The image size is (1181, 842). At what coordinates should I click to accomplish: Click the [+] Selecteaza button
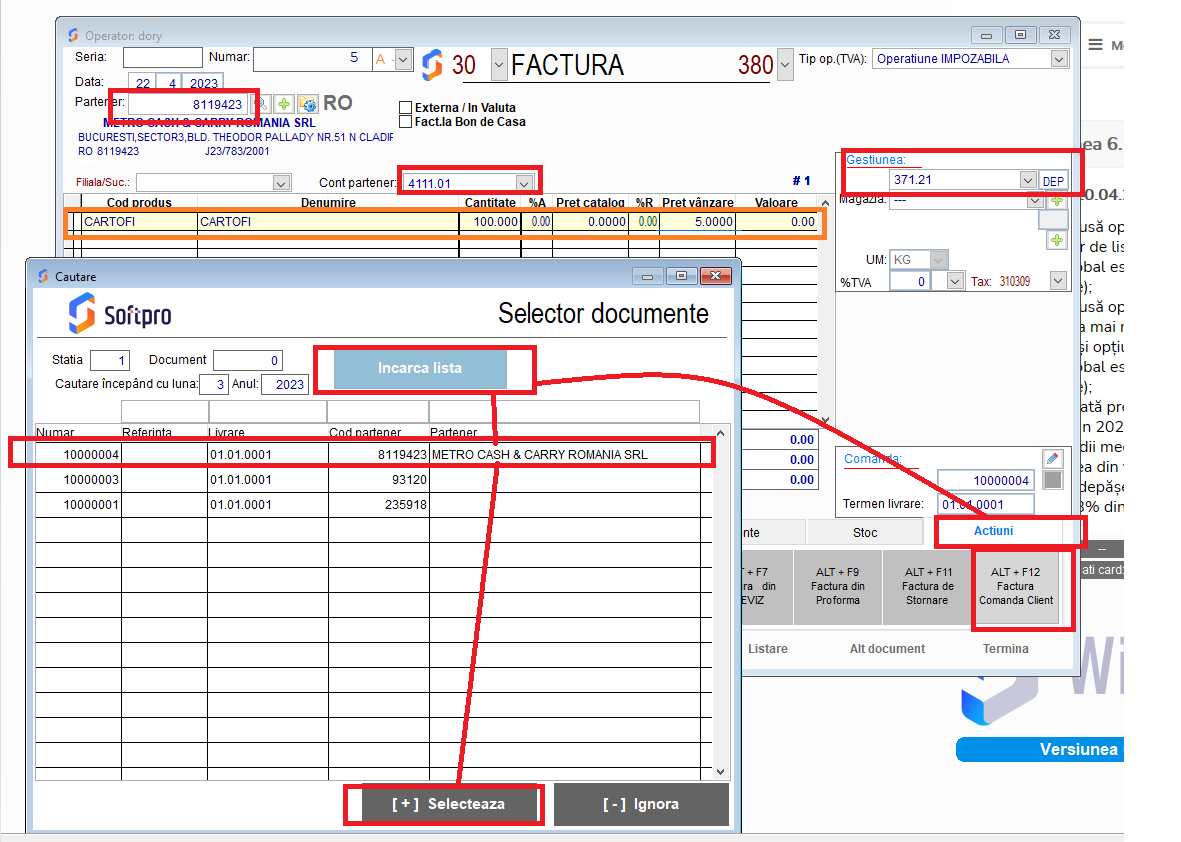(x=448, y=804)
